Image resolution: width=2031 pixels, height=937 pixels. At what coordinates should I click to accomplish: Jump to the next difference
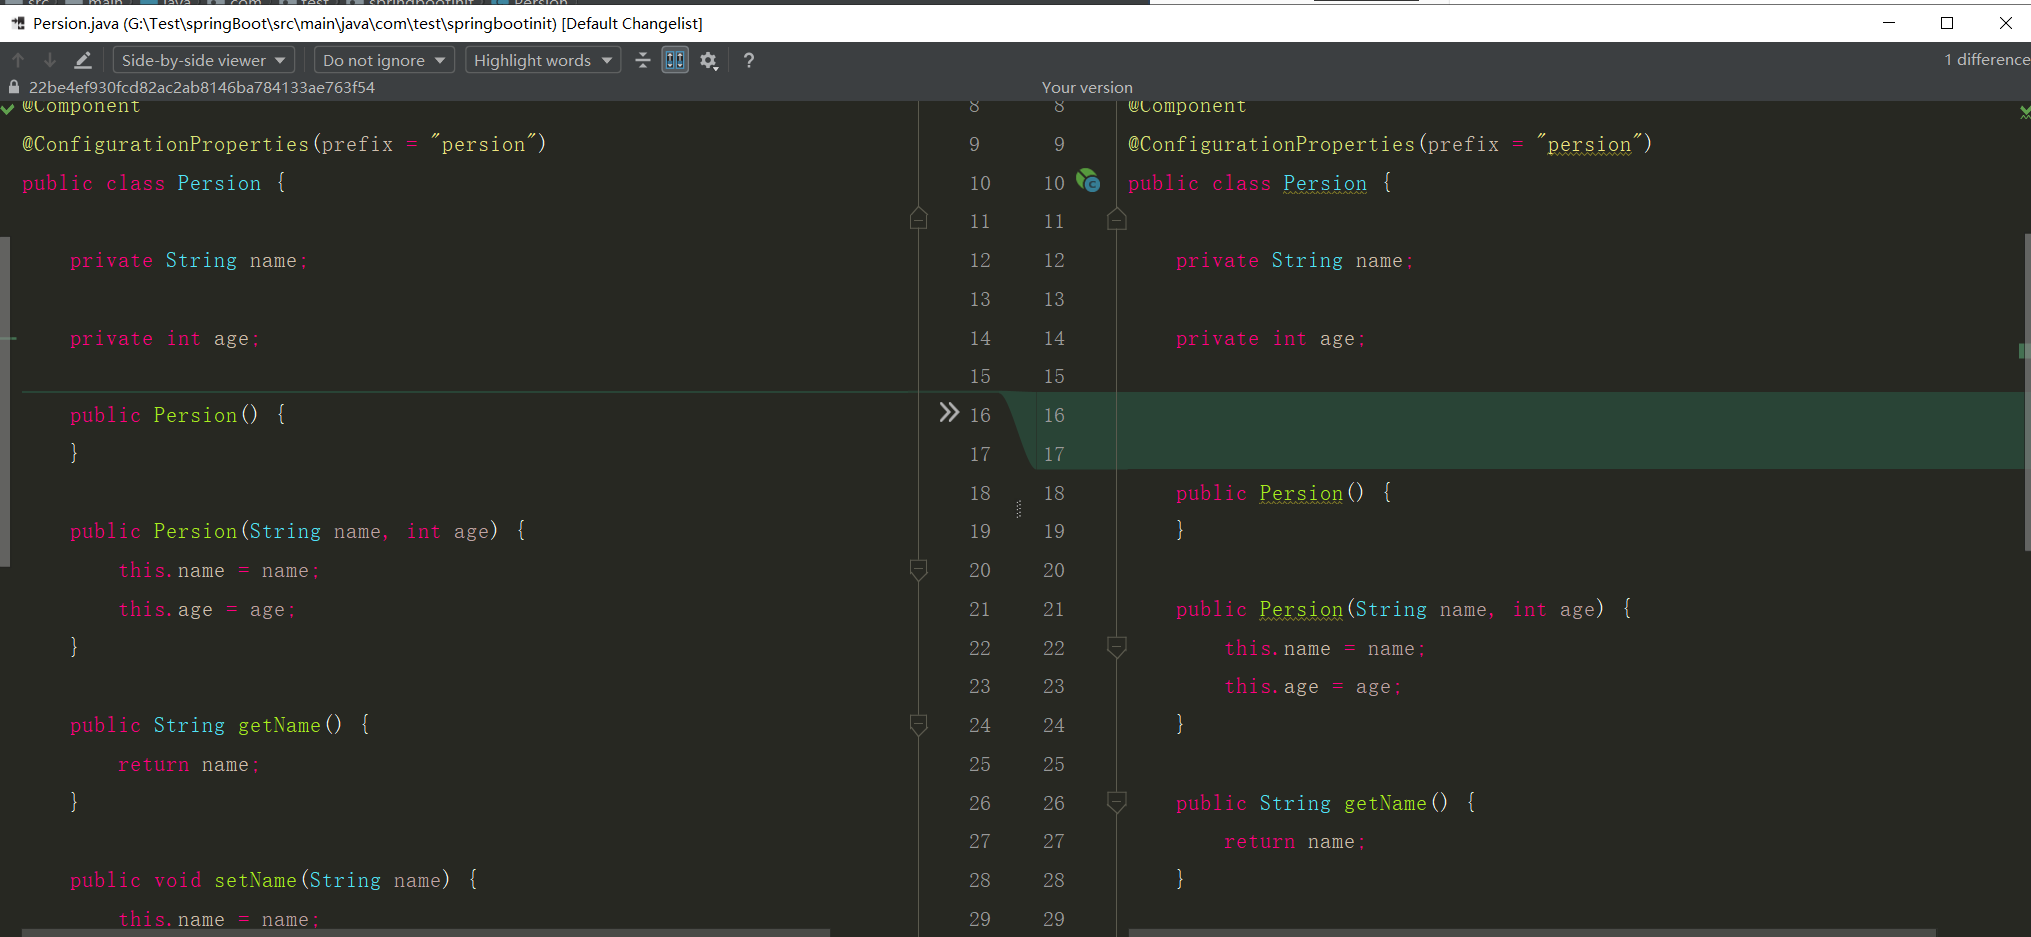pyautogui.click(x=49, y=60)
